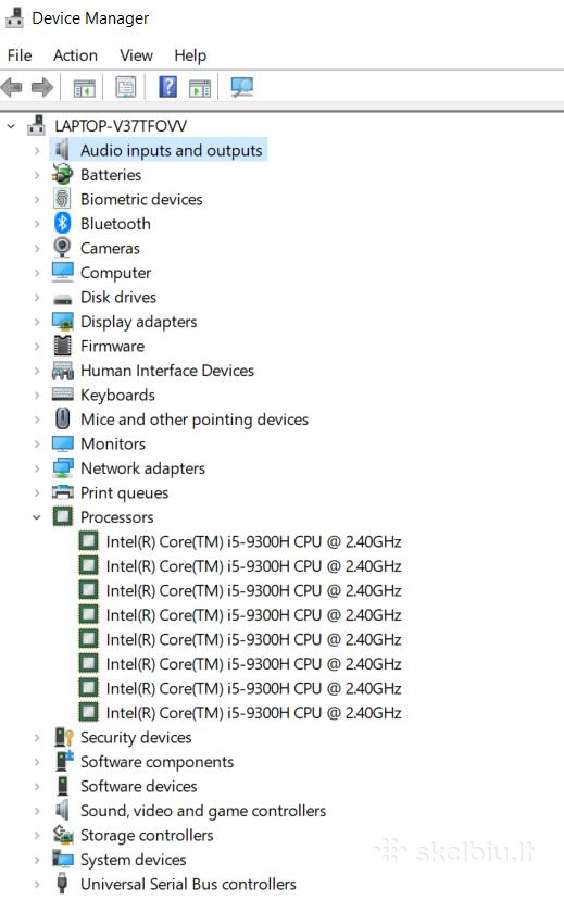Expand the Display adapters category
This screenshot has height=900, width=564.
37,321
